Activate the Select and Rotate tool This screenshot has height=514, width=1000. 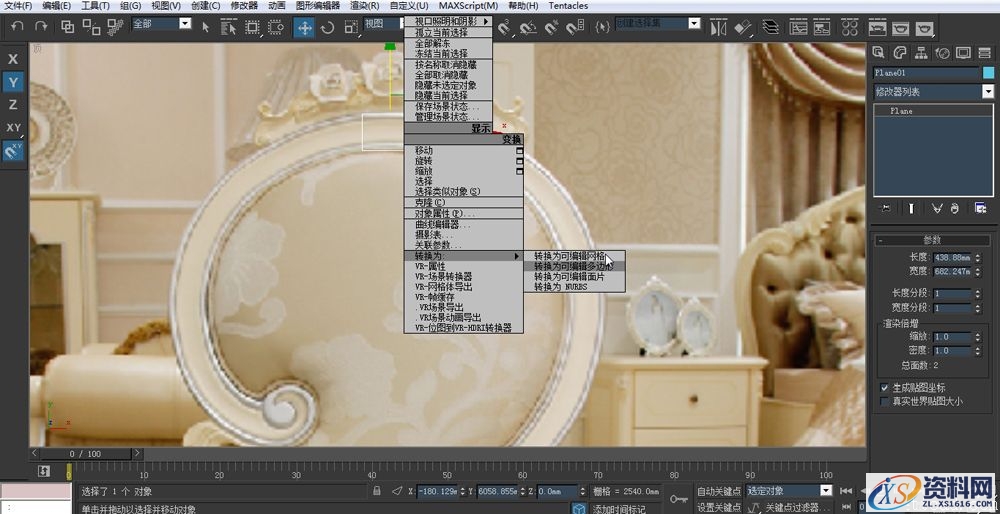coord(327,27)
